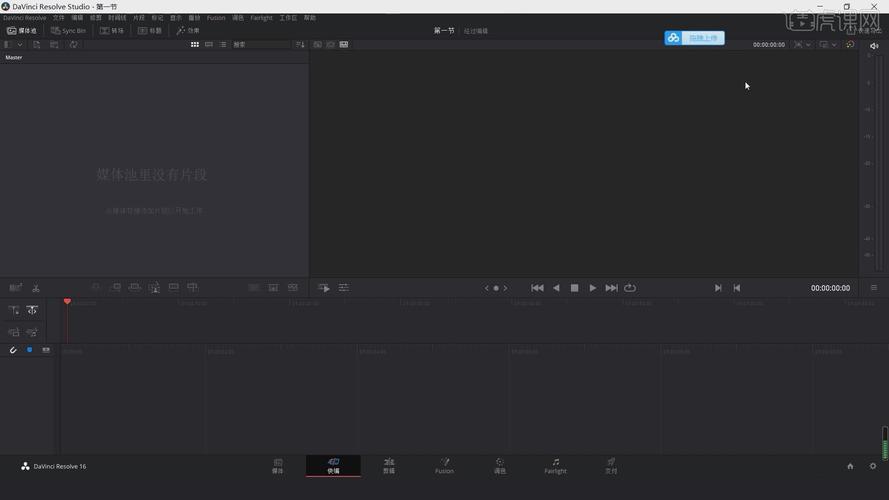Click the smooth cut transition icon
This screenshot has width=889, height=500.
293,288
